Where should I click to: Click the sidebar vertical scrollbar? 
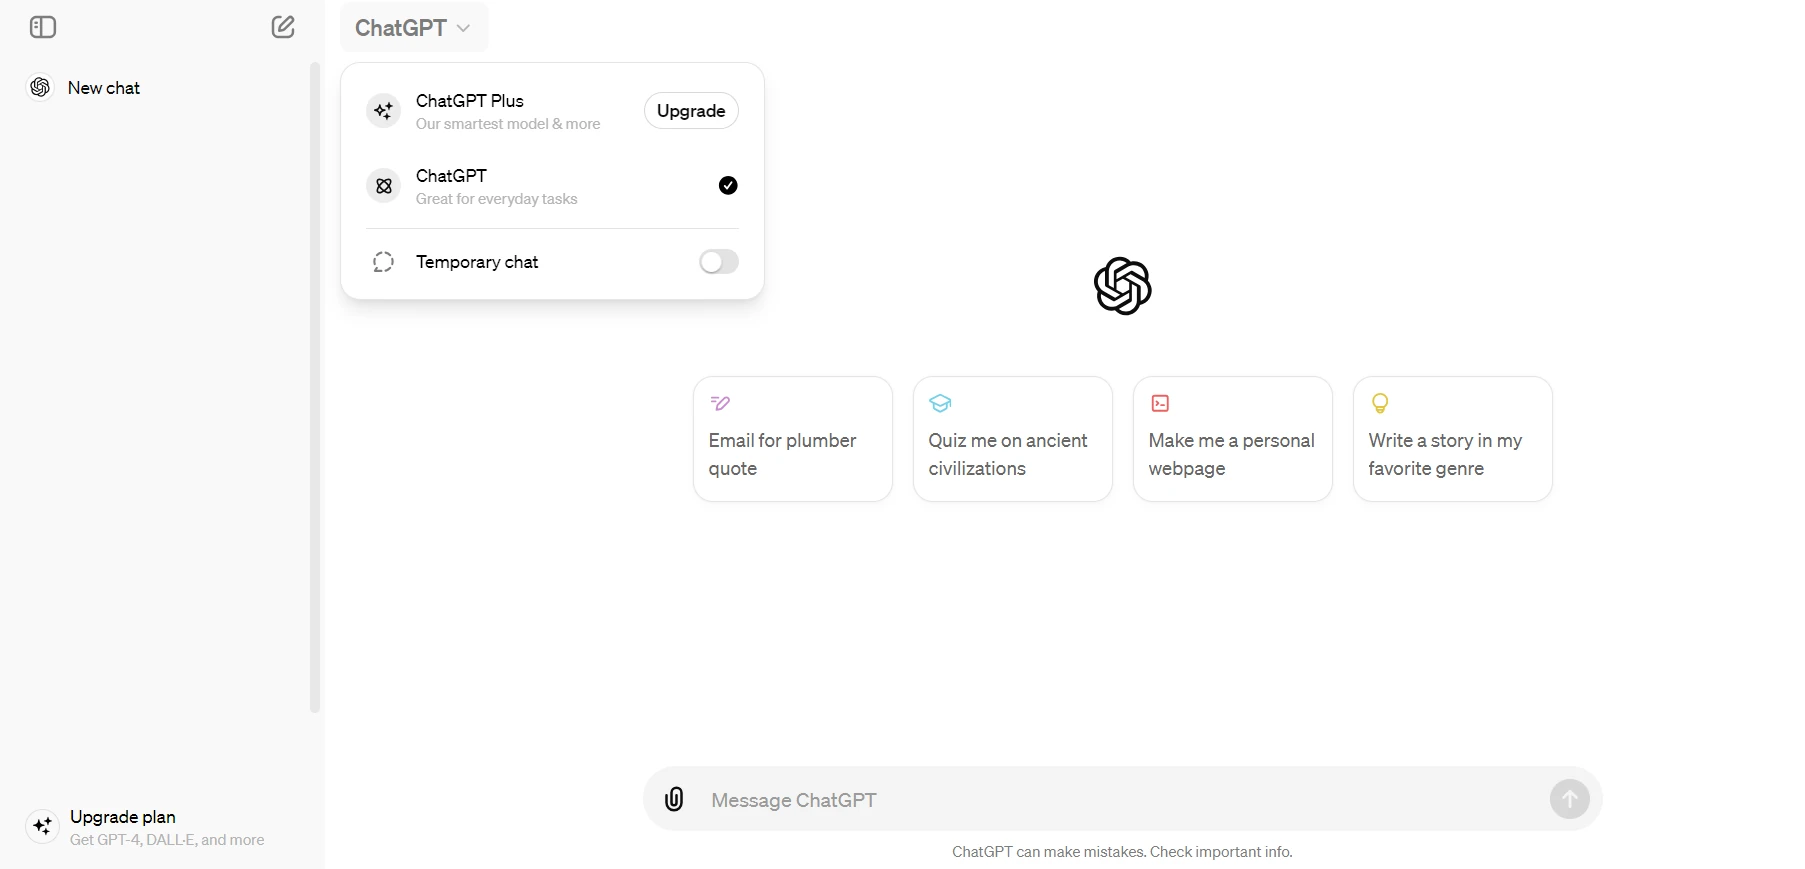point(315,388)
